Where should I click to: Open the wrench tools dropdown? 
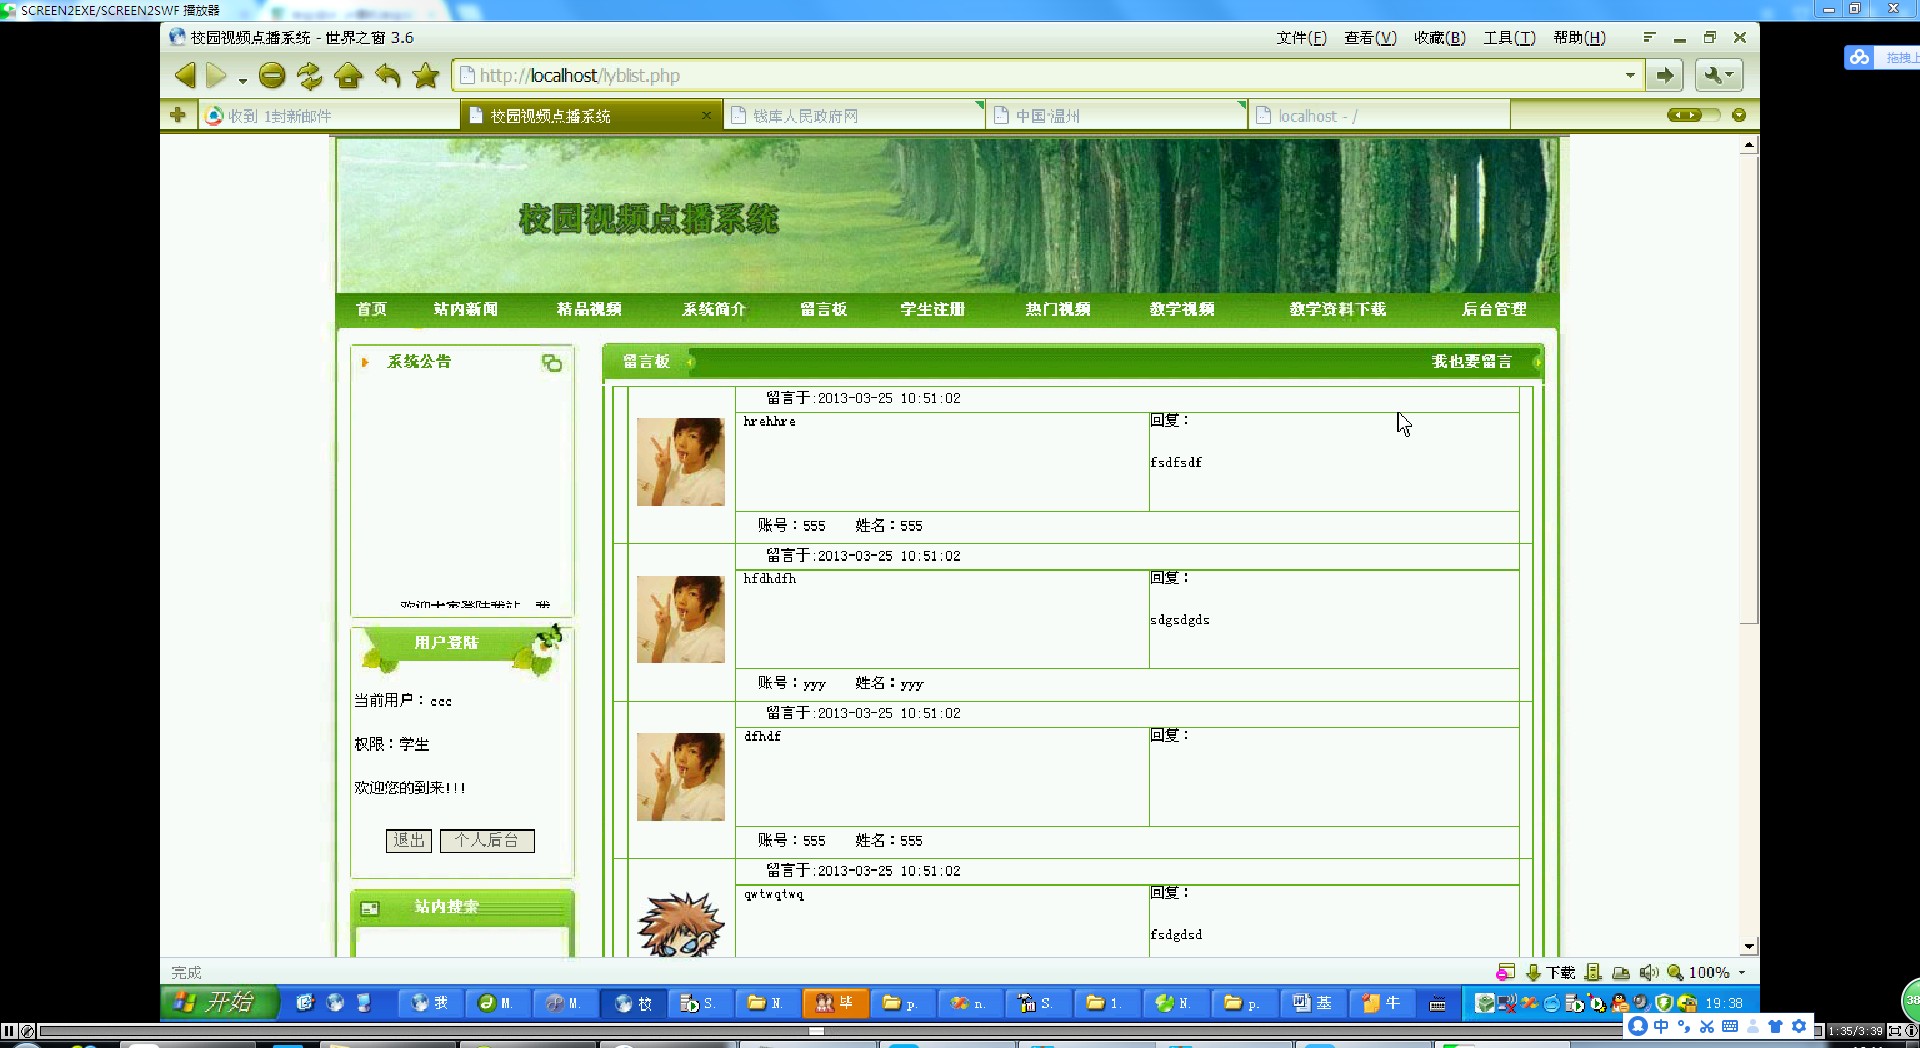coord(1719,75)
